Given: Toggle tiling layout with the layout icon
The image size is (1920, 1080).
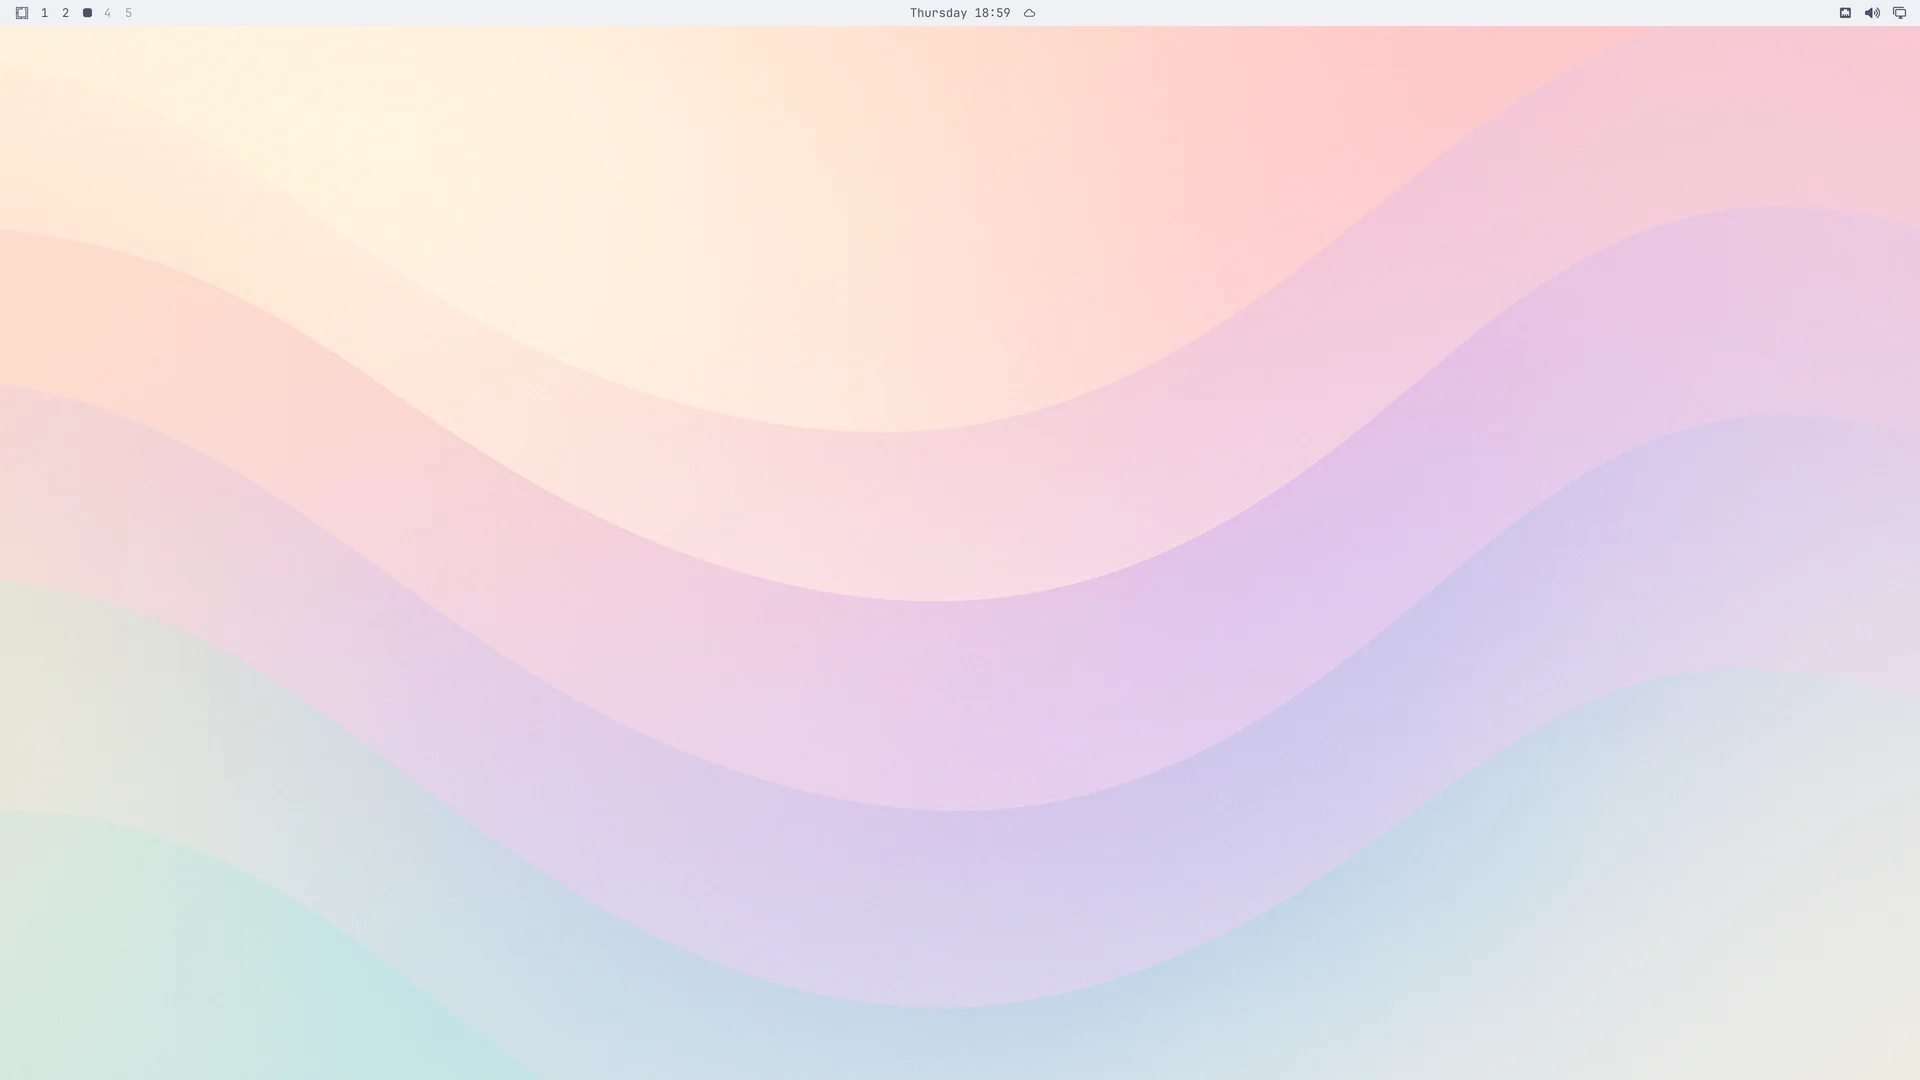Looking at the screenshot, I should click(x=22, y=13).
